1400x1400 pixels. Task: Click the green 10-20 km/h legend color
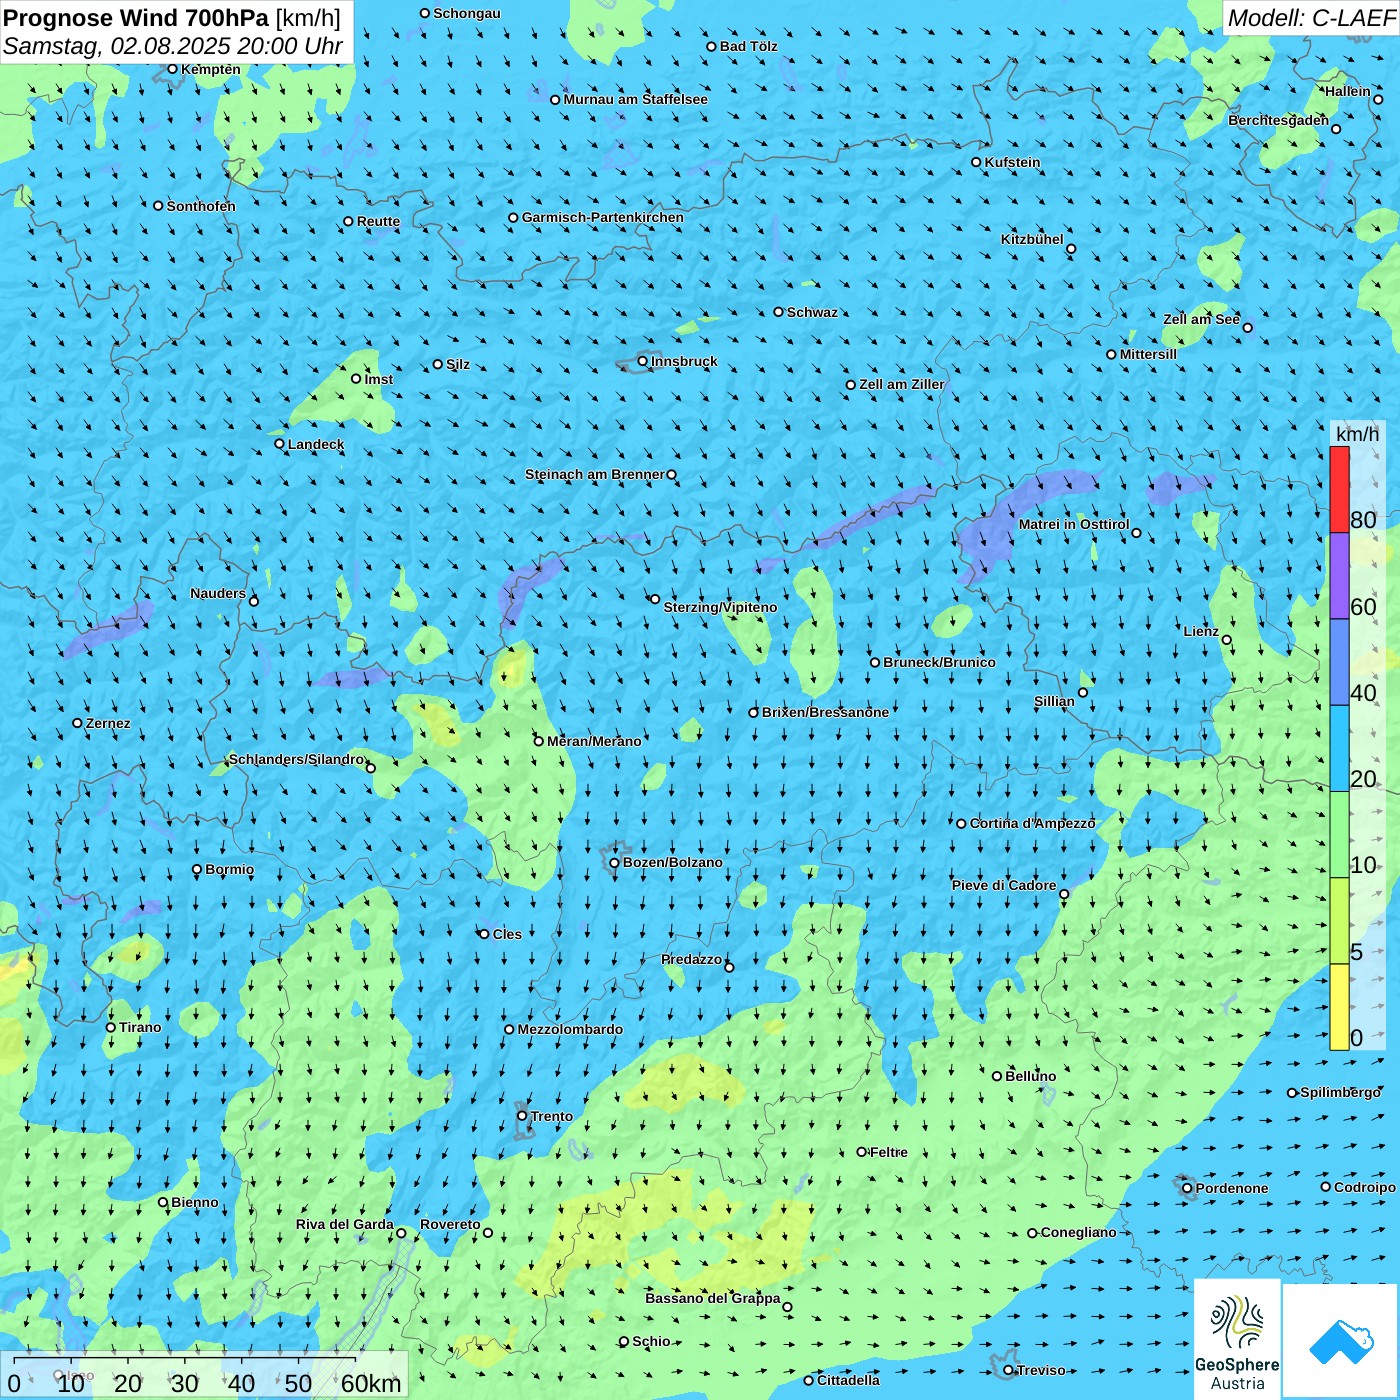(1339, 835)
